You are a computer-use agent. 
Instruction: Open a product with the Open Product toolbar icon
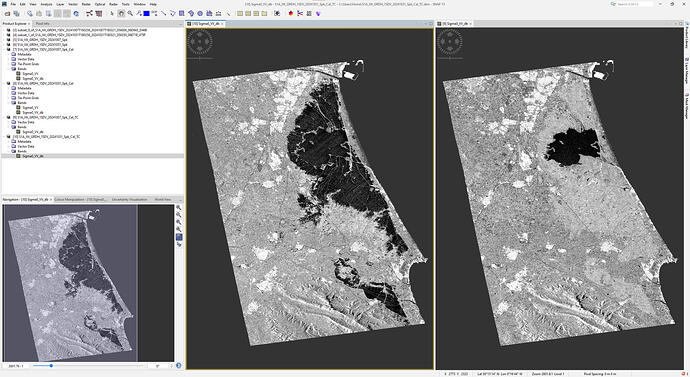(7, 14)
